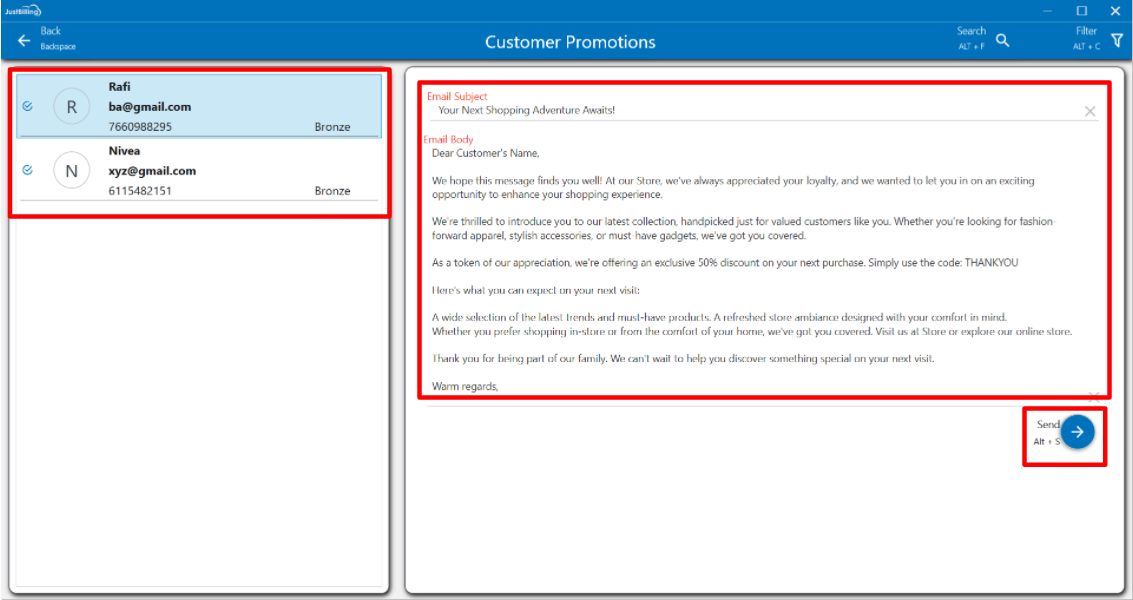Image resolution: width=1133 pixels, height=600 pixels.
Task: Uncheck the checkmark next to Rafi
Action: click(27, 106)
